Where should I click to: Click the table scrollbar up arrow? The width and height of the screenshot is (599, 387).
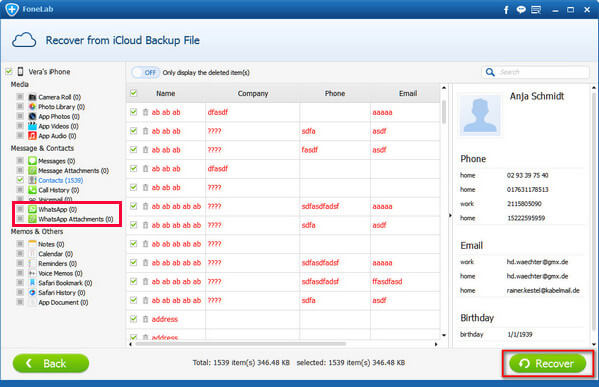[444, 88]
